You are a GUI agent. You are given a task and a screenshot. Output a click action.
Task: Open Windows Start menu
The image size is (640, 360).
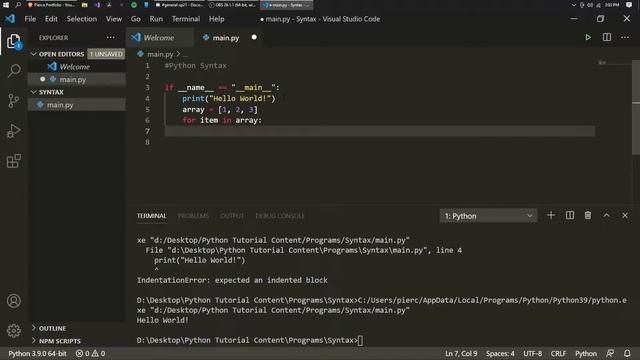click(6, 5)
